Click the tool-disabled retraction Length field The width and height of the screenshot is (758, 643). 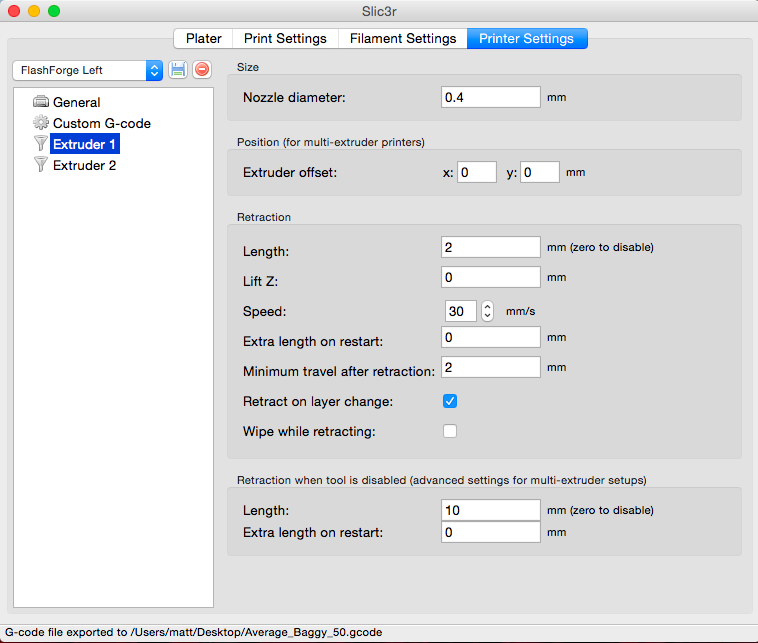[490, 510]
